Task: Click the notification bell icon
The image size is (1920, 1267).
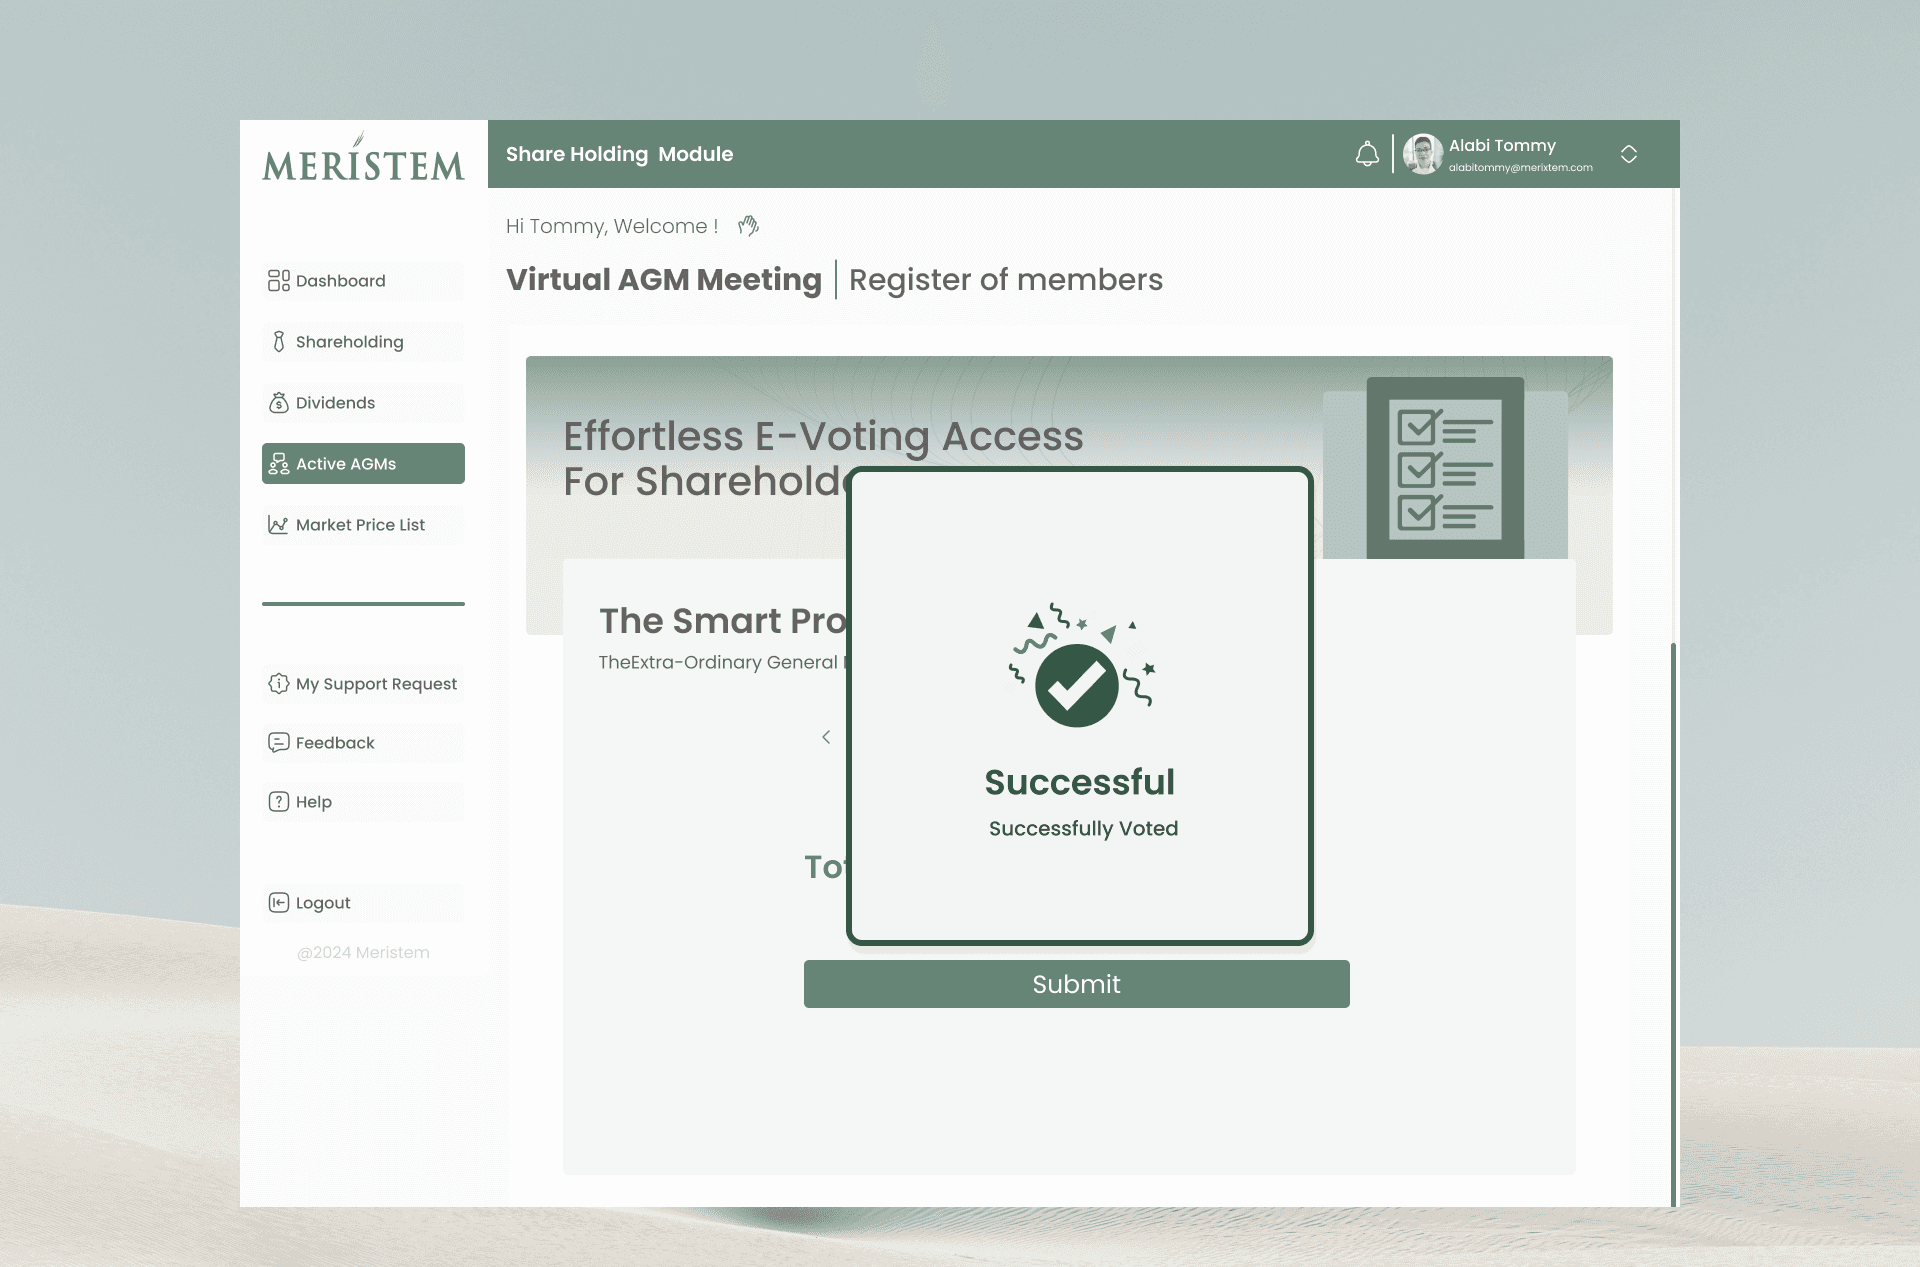Action: pos(1367,154)
